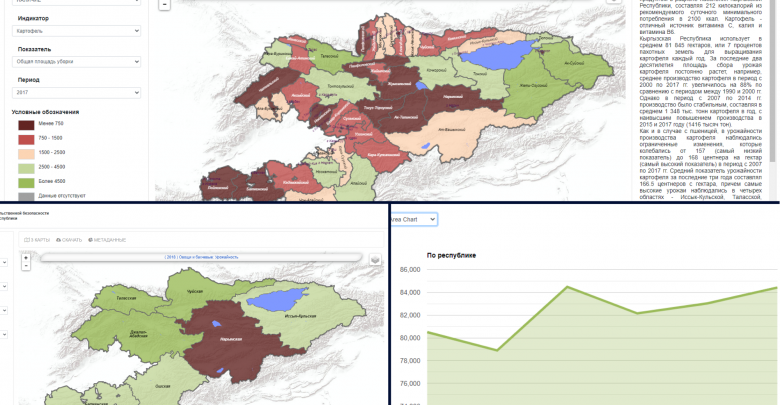Zoom out on the lower regional map
Screen dimensions: 780x405
tap(26, 266)
